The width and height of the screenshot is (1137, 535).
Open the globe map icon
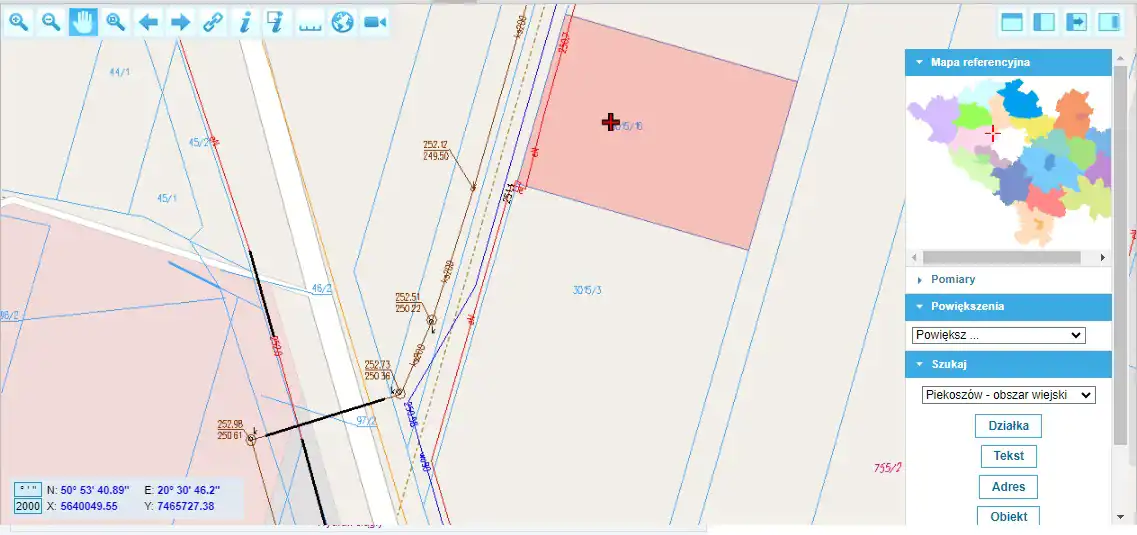342,22
